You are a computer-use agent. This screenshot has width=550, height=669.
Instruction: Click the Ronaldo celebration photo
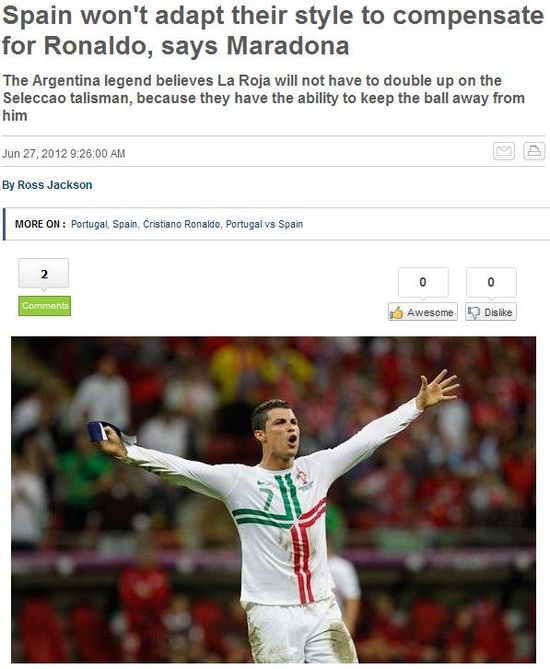coord(274,499)
